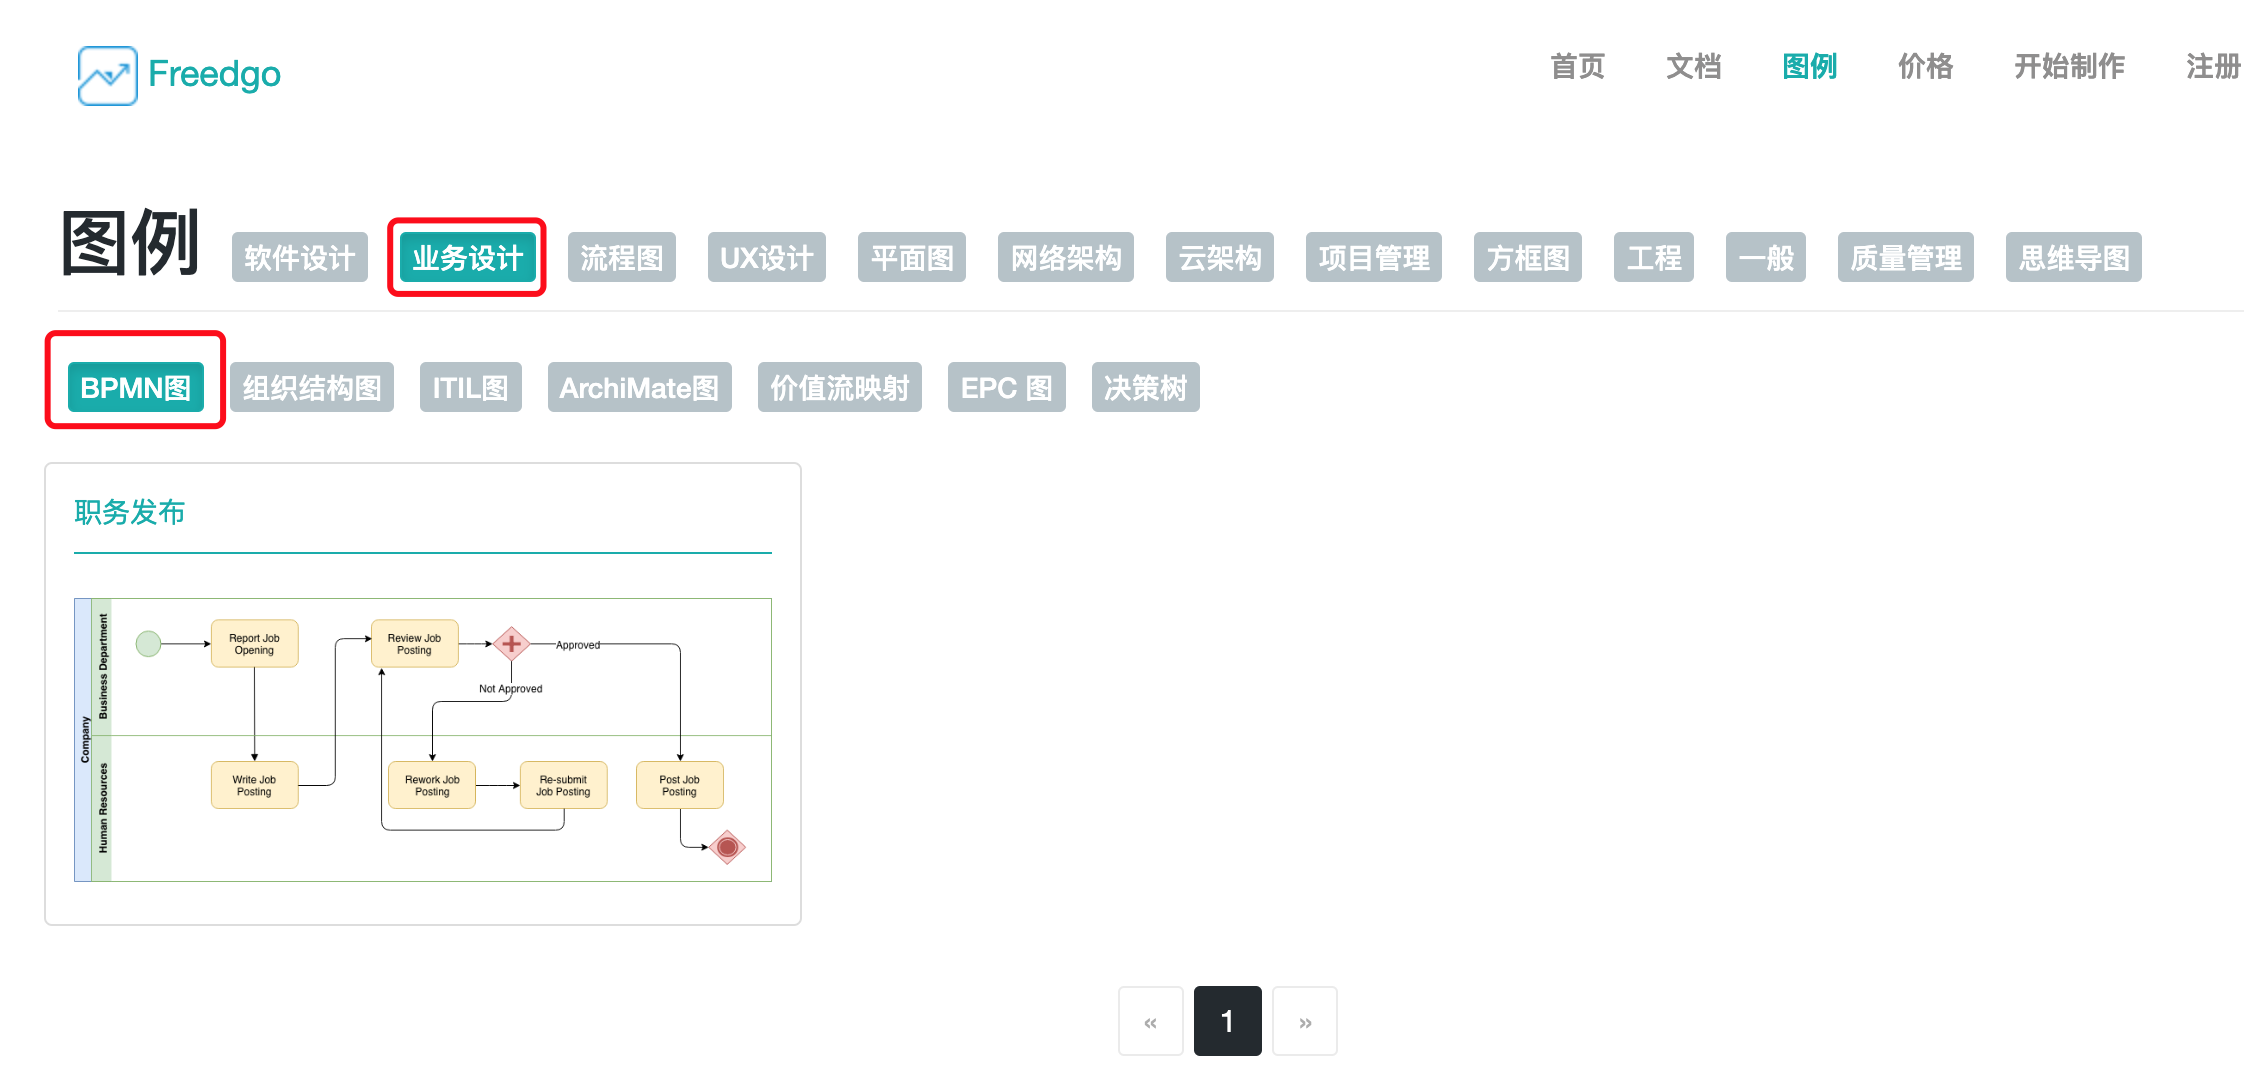Select the 软件设计 category tag
Viewport: 2244px width, 1082px height.
300,258
